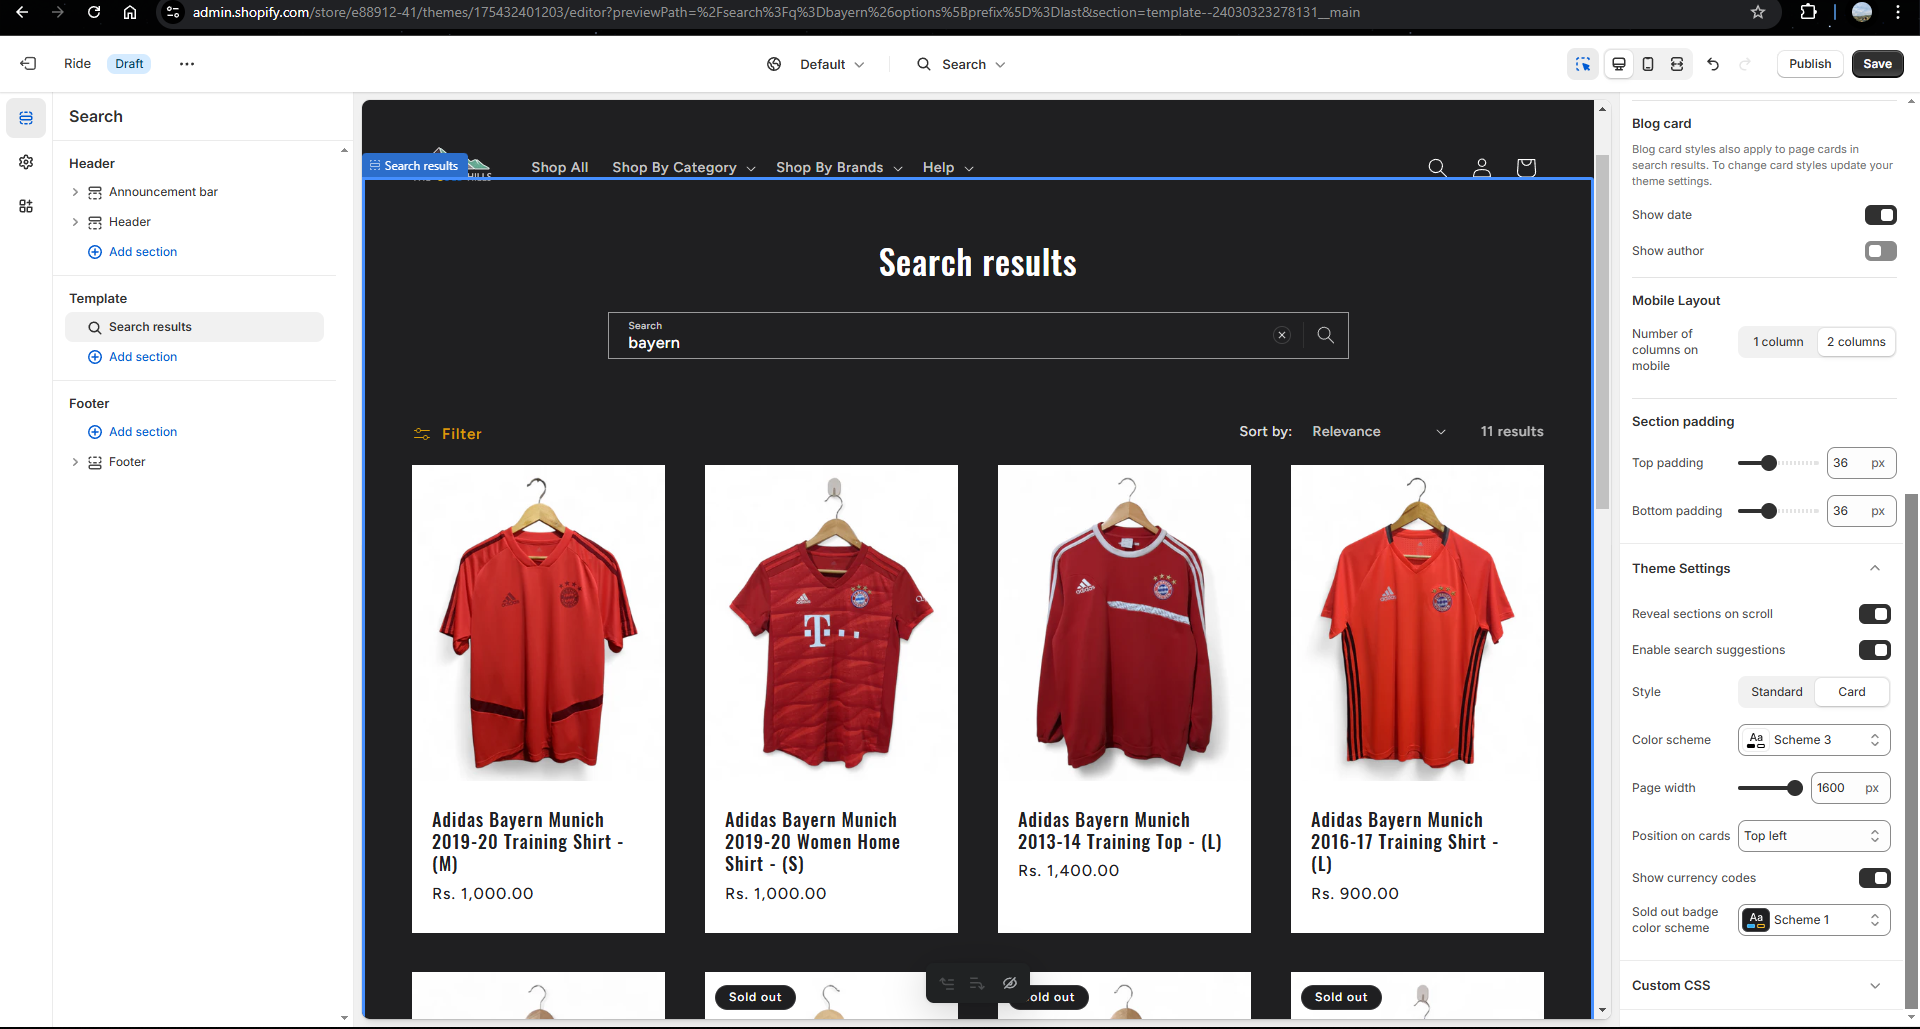Click the store search magnifier icon in header
The image size is (1920, 1029).
pos(1437,168)
